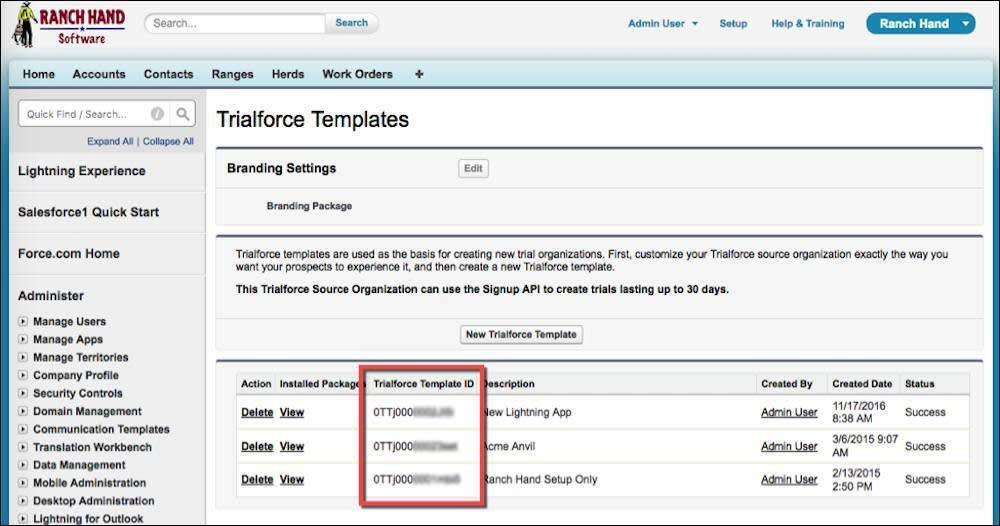Click the Collapse All link
This screenshot has width=1000, height=526.
pyautogui.click(x=168, y=142)
